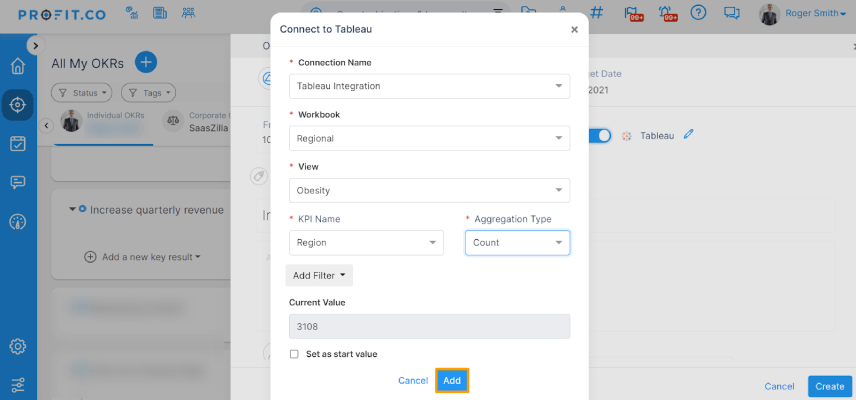
Task: Click the Current Value field showing 3108
Action: point(430,326)
